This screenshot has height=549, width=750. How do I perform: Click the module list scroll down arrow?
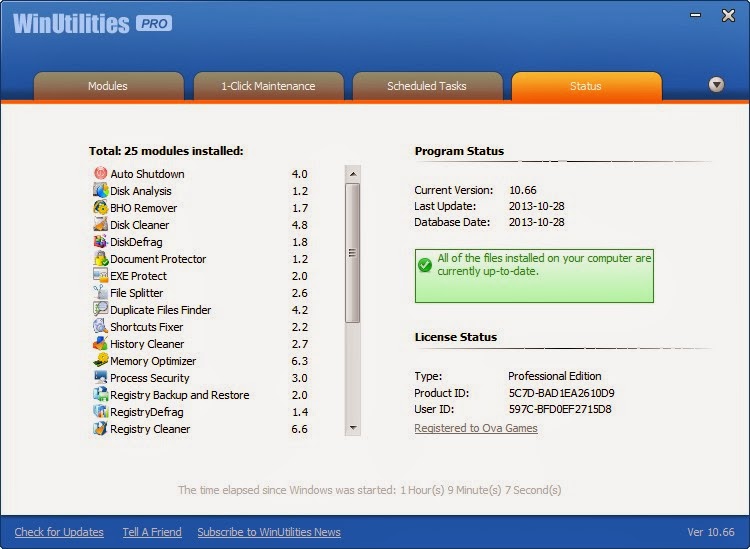click(353, 428)
